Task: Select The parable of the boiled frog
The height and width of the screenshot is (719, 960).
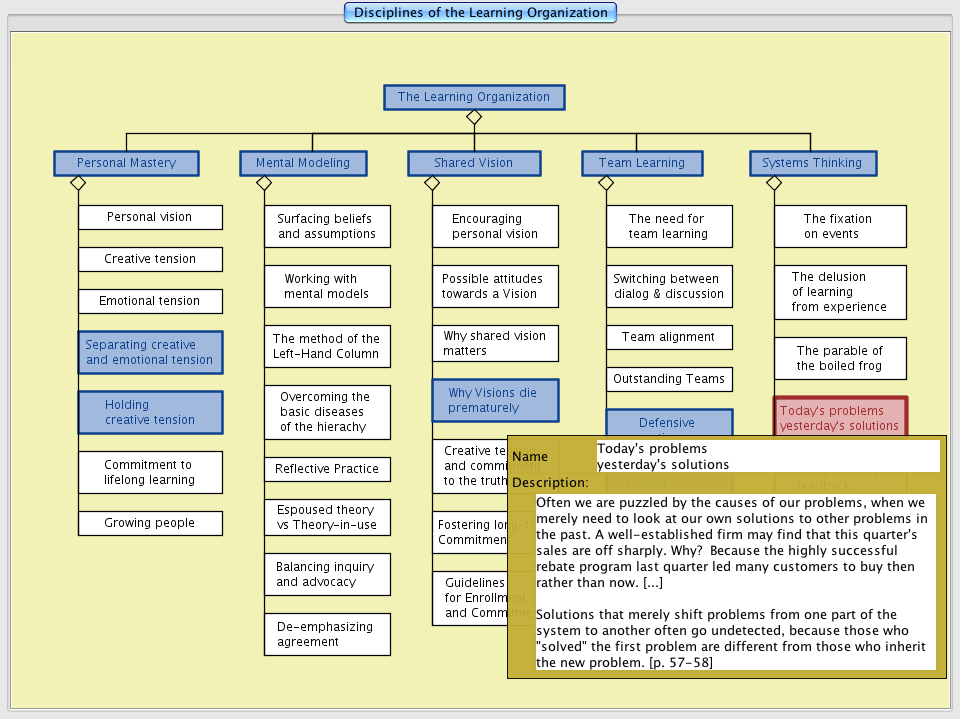Action: click(x=840, y=358)
